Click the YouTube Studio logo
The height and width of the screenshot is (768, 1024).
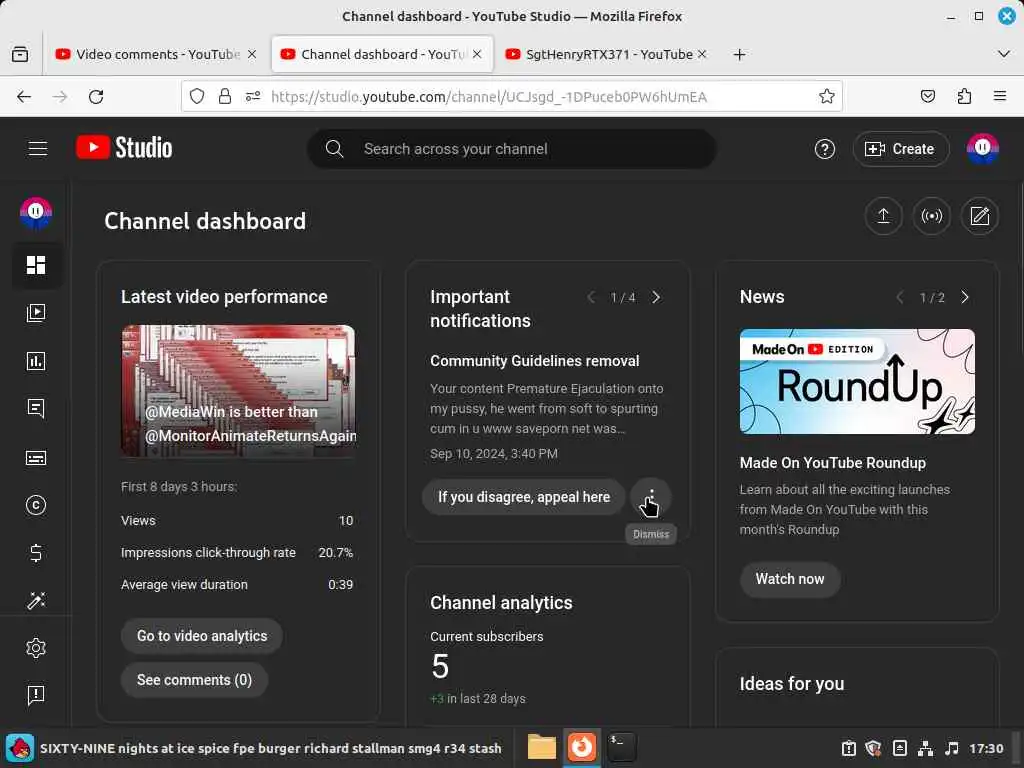point(124,148)
